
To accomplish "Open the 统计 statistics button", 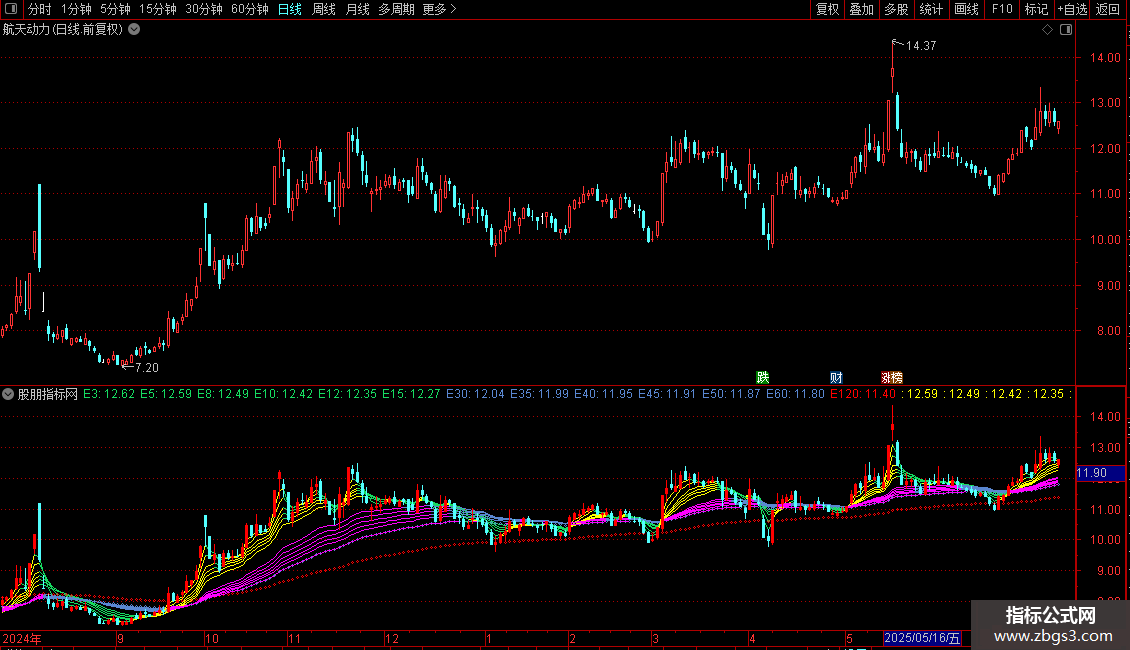I will pos(931,9).
